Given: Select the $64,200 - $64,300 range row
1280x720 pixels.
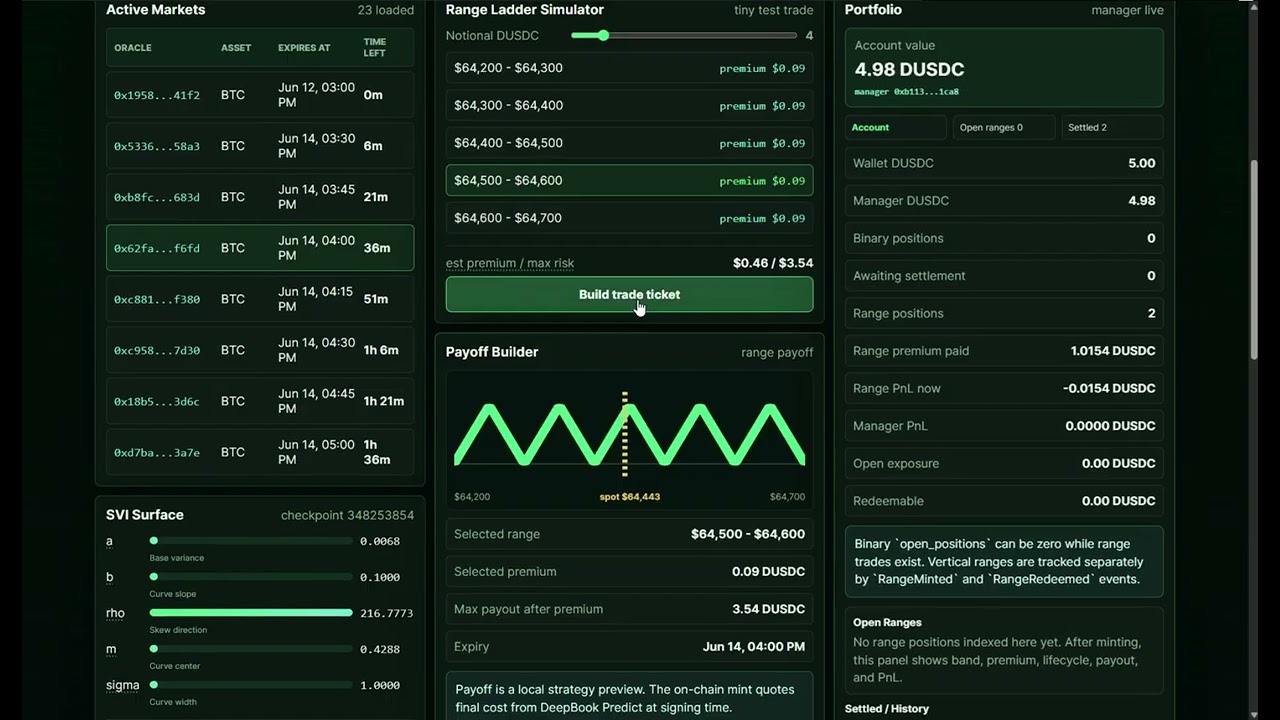Looking at the screenshot, I should pyautogui.click(x=629, y=68).
